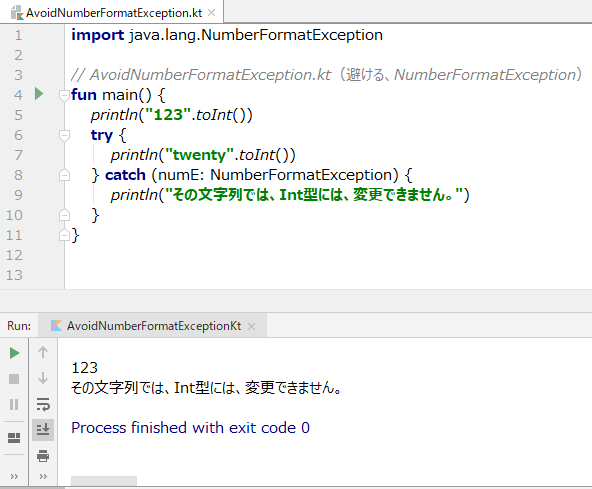Close the AvoidNumberFormatException.kt editor tab
Image resolution: width=592 pixels, height=489 pixels.
click(212, 13)
